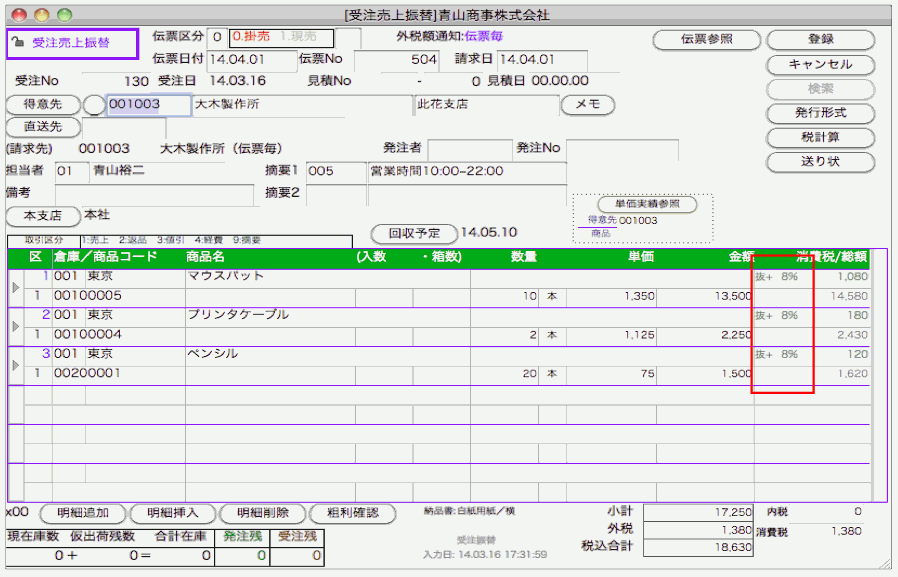Click the 倉庫／商品コード column header
This screenshot has height=577, width=898.
tap(105, 257)
